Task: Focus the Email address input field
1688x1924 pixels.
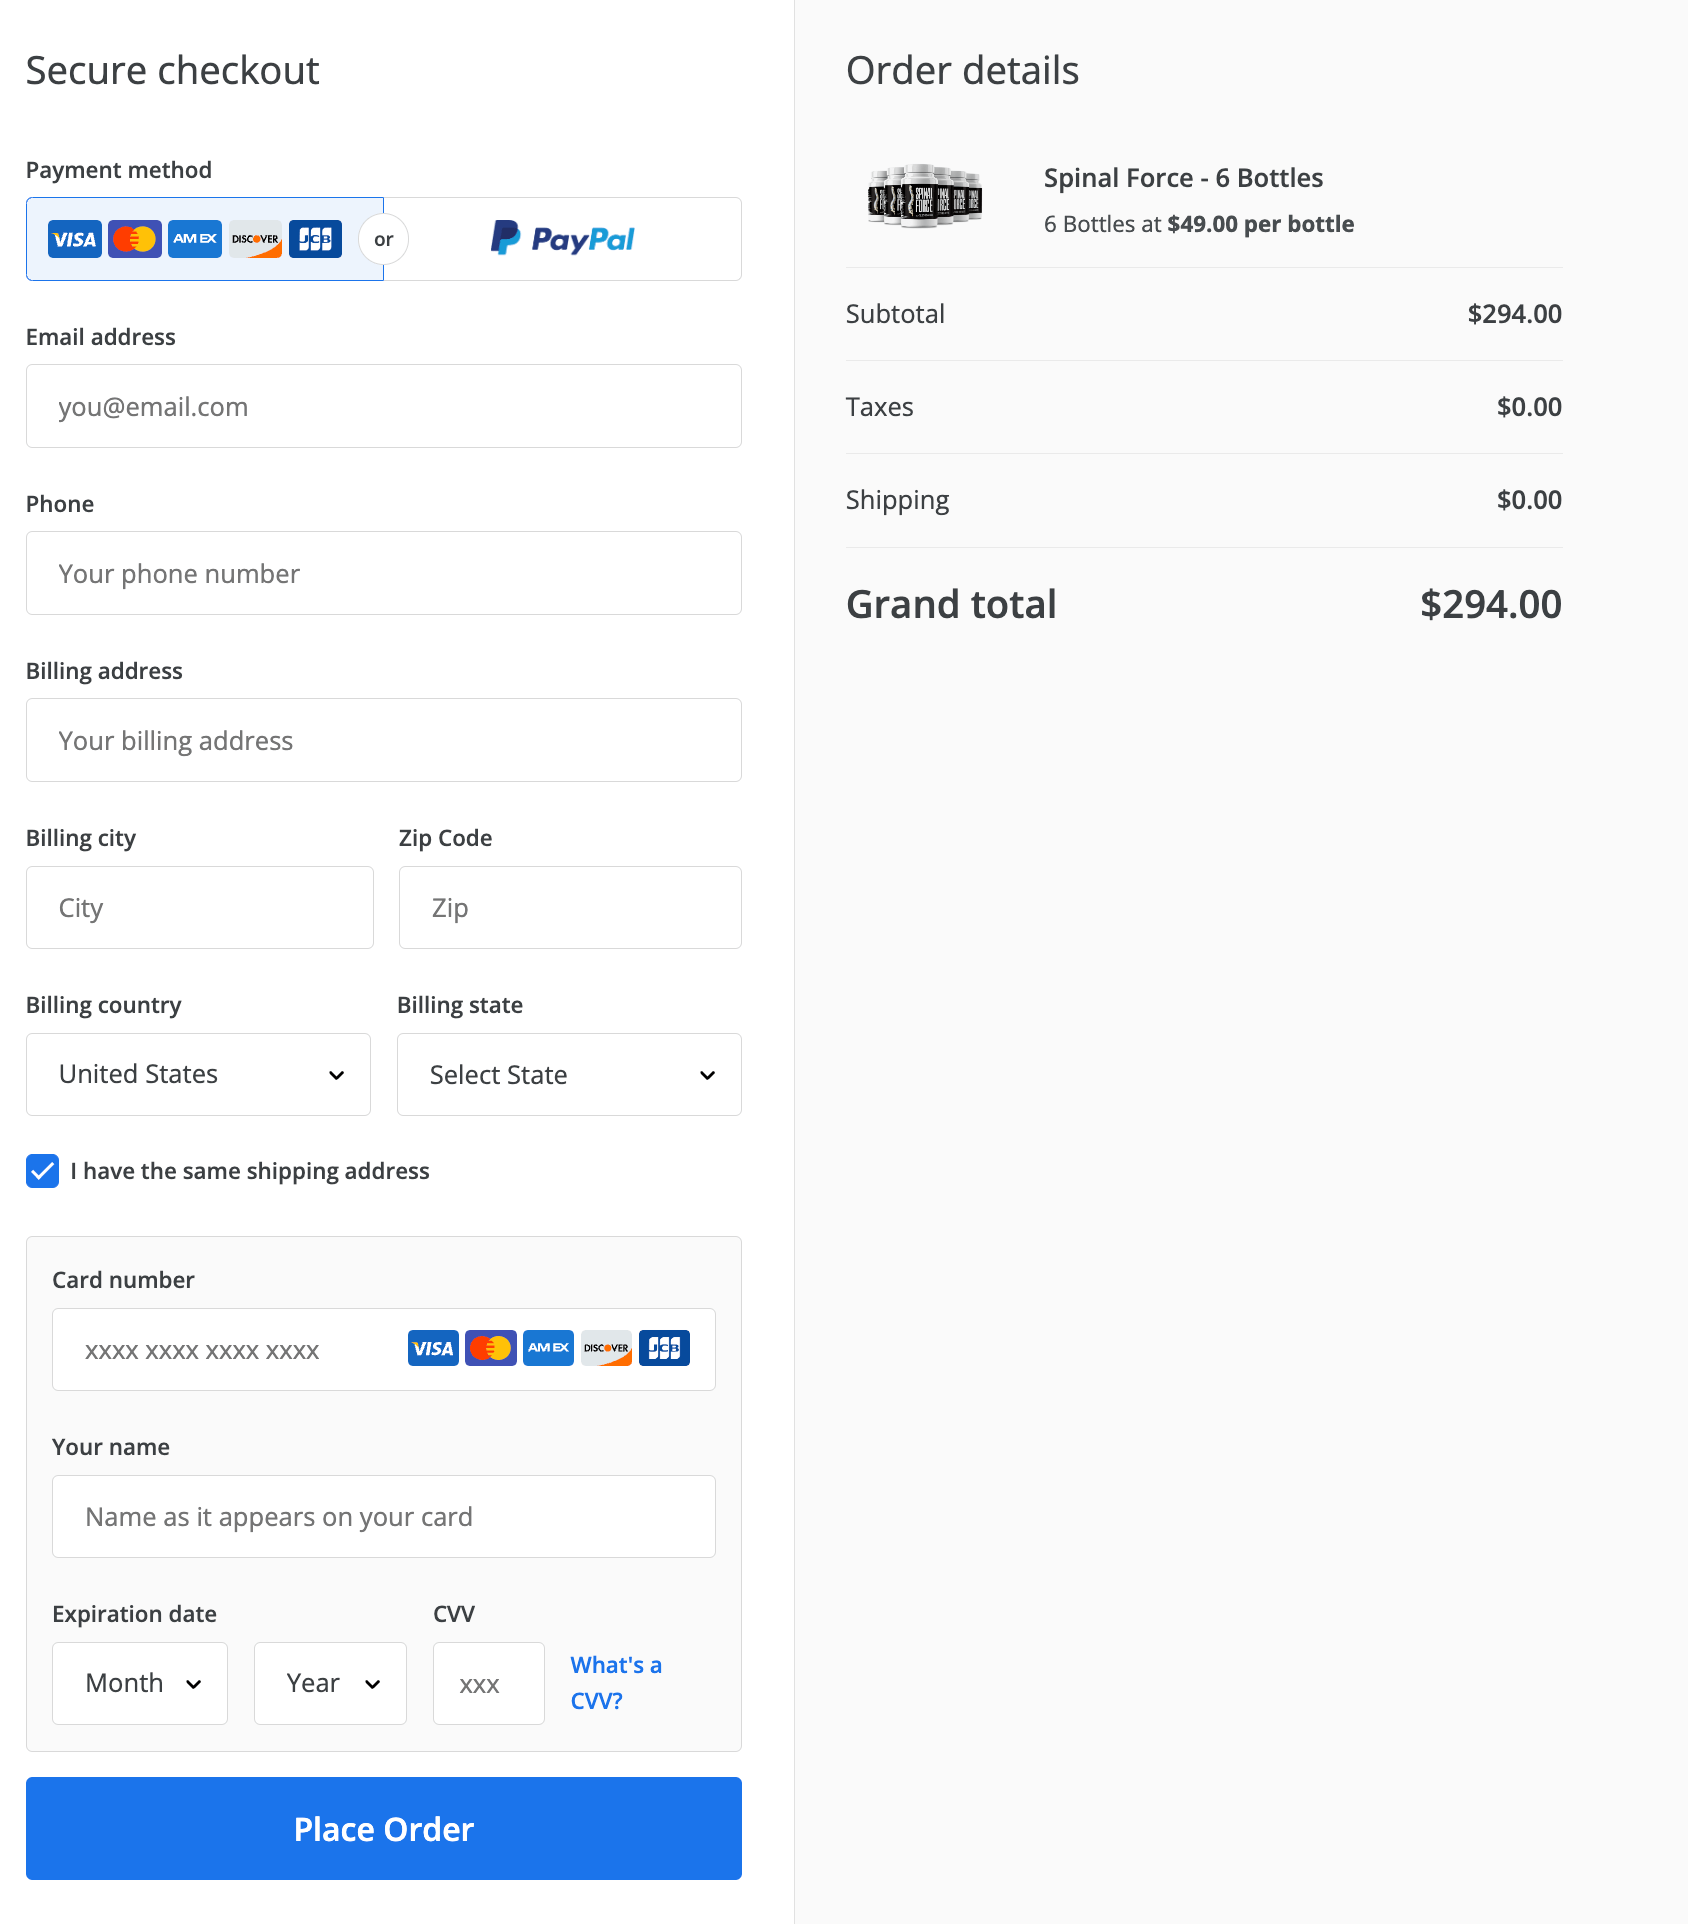Action: click(384, 407)
